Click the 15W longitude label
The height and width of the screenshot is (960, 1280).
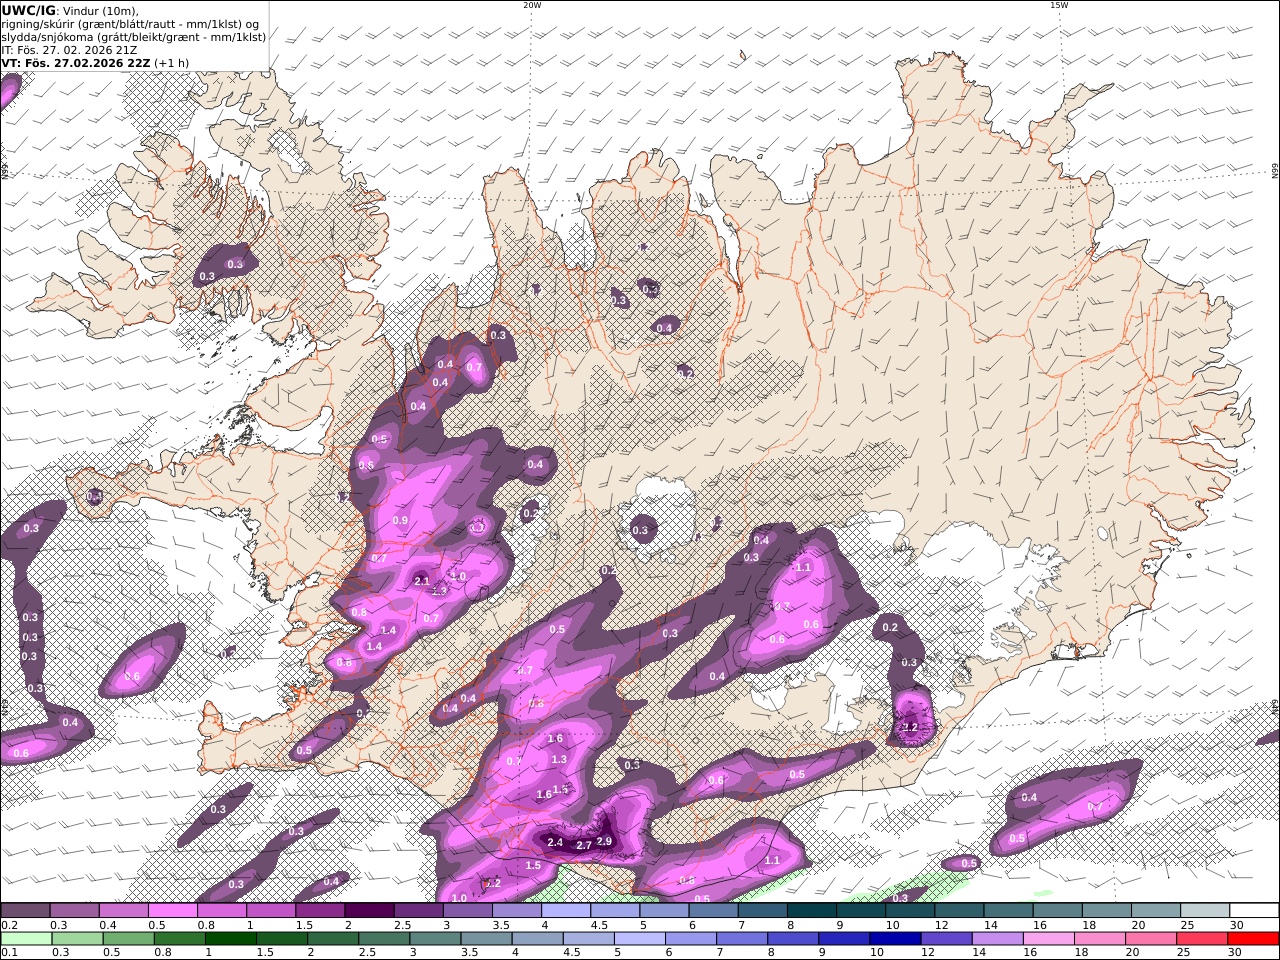pos(1059,5)
